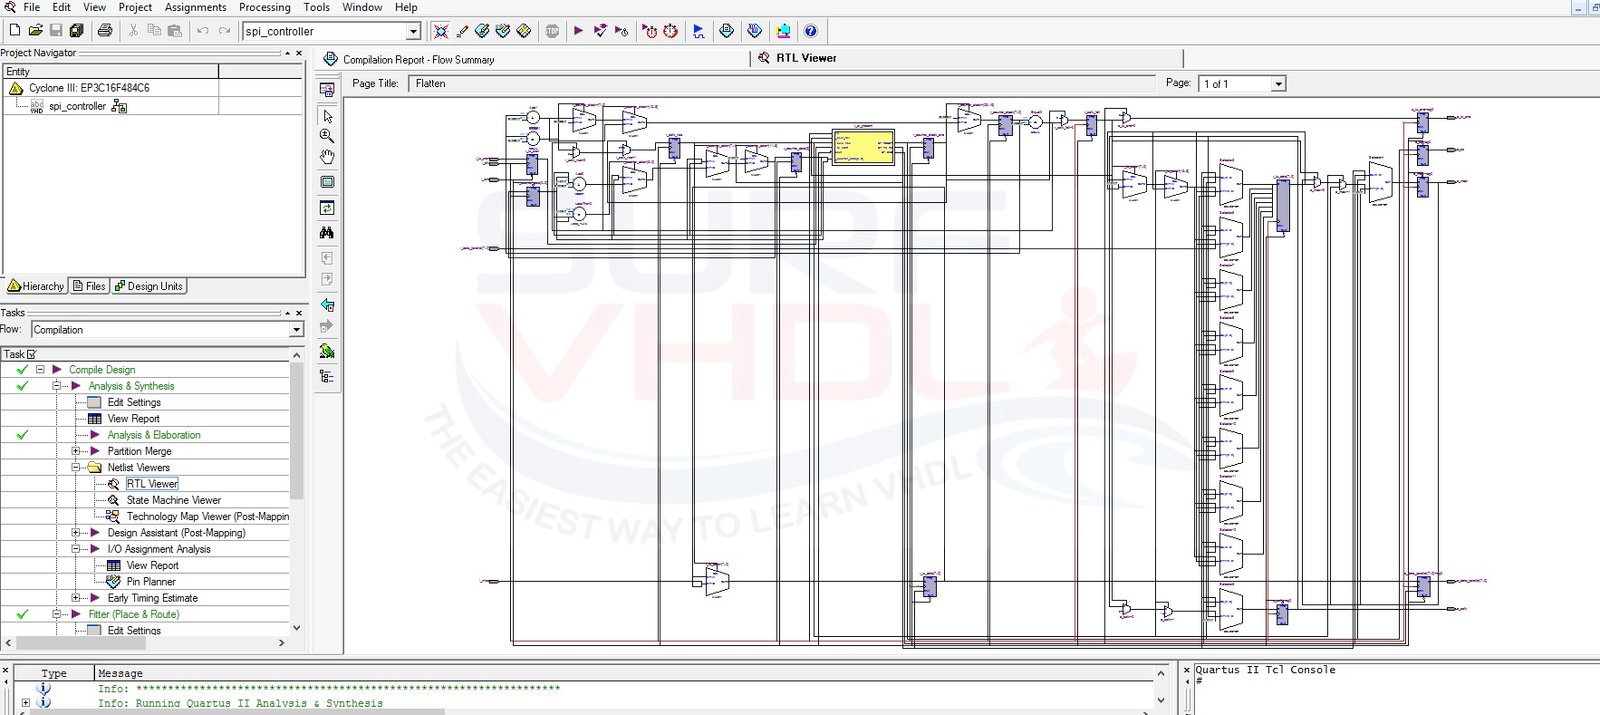Click the Compilation Report icon in the toolbar
The height and width of the screenshot is (715, 1600).
point(727,31)
